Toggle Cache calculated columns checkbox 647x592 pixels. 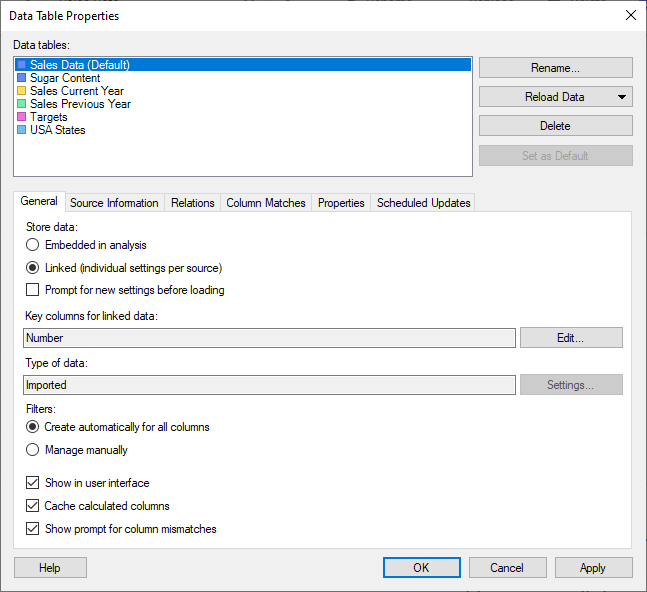33,505
